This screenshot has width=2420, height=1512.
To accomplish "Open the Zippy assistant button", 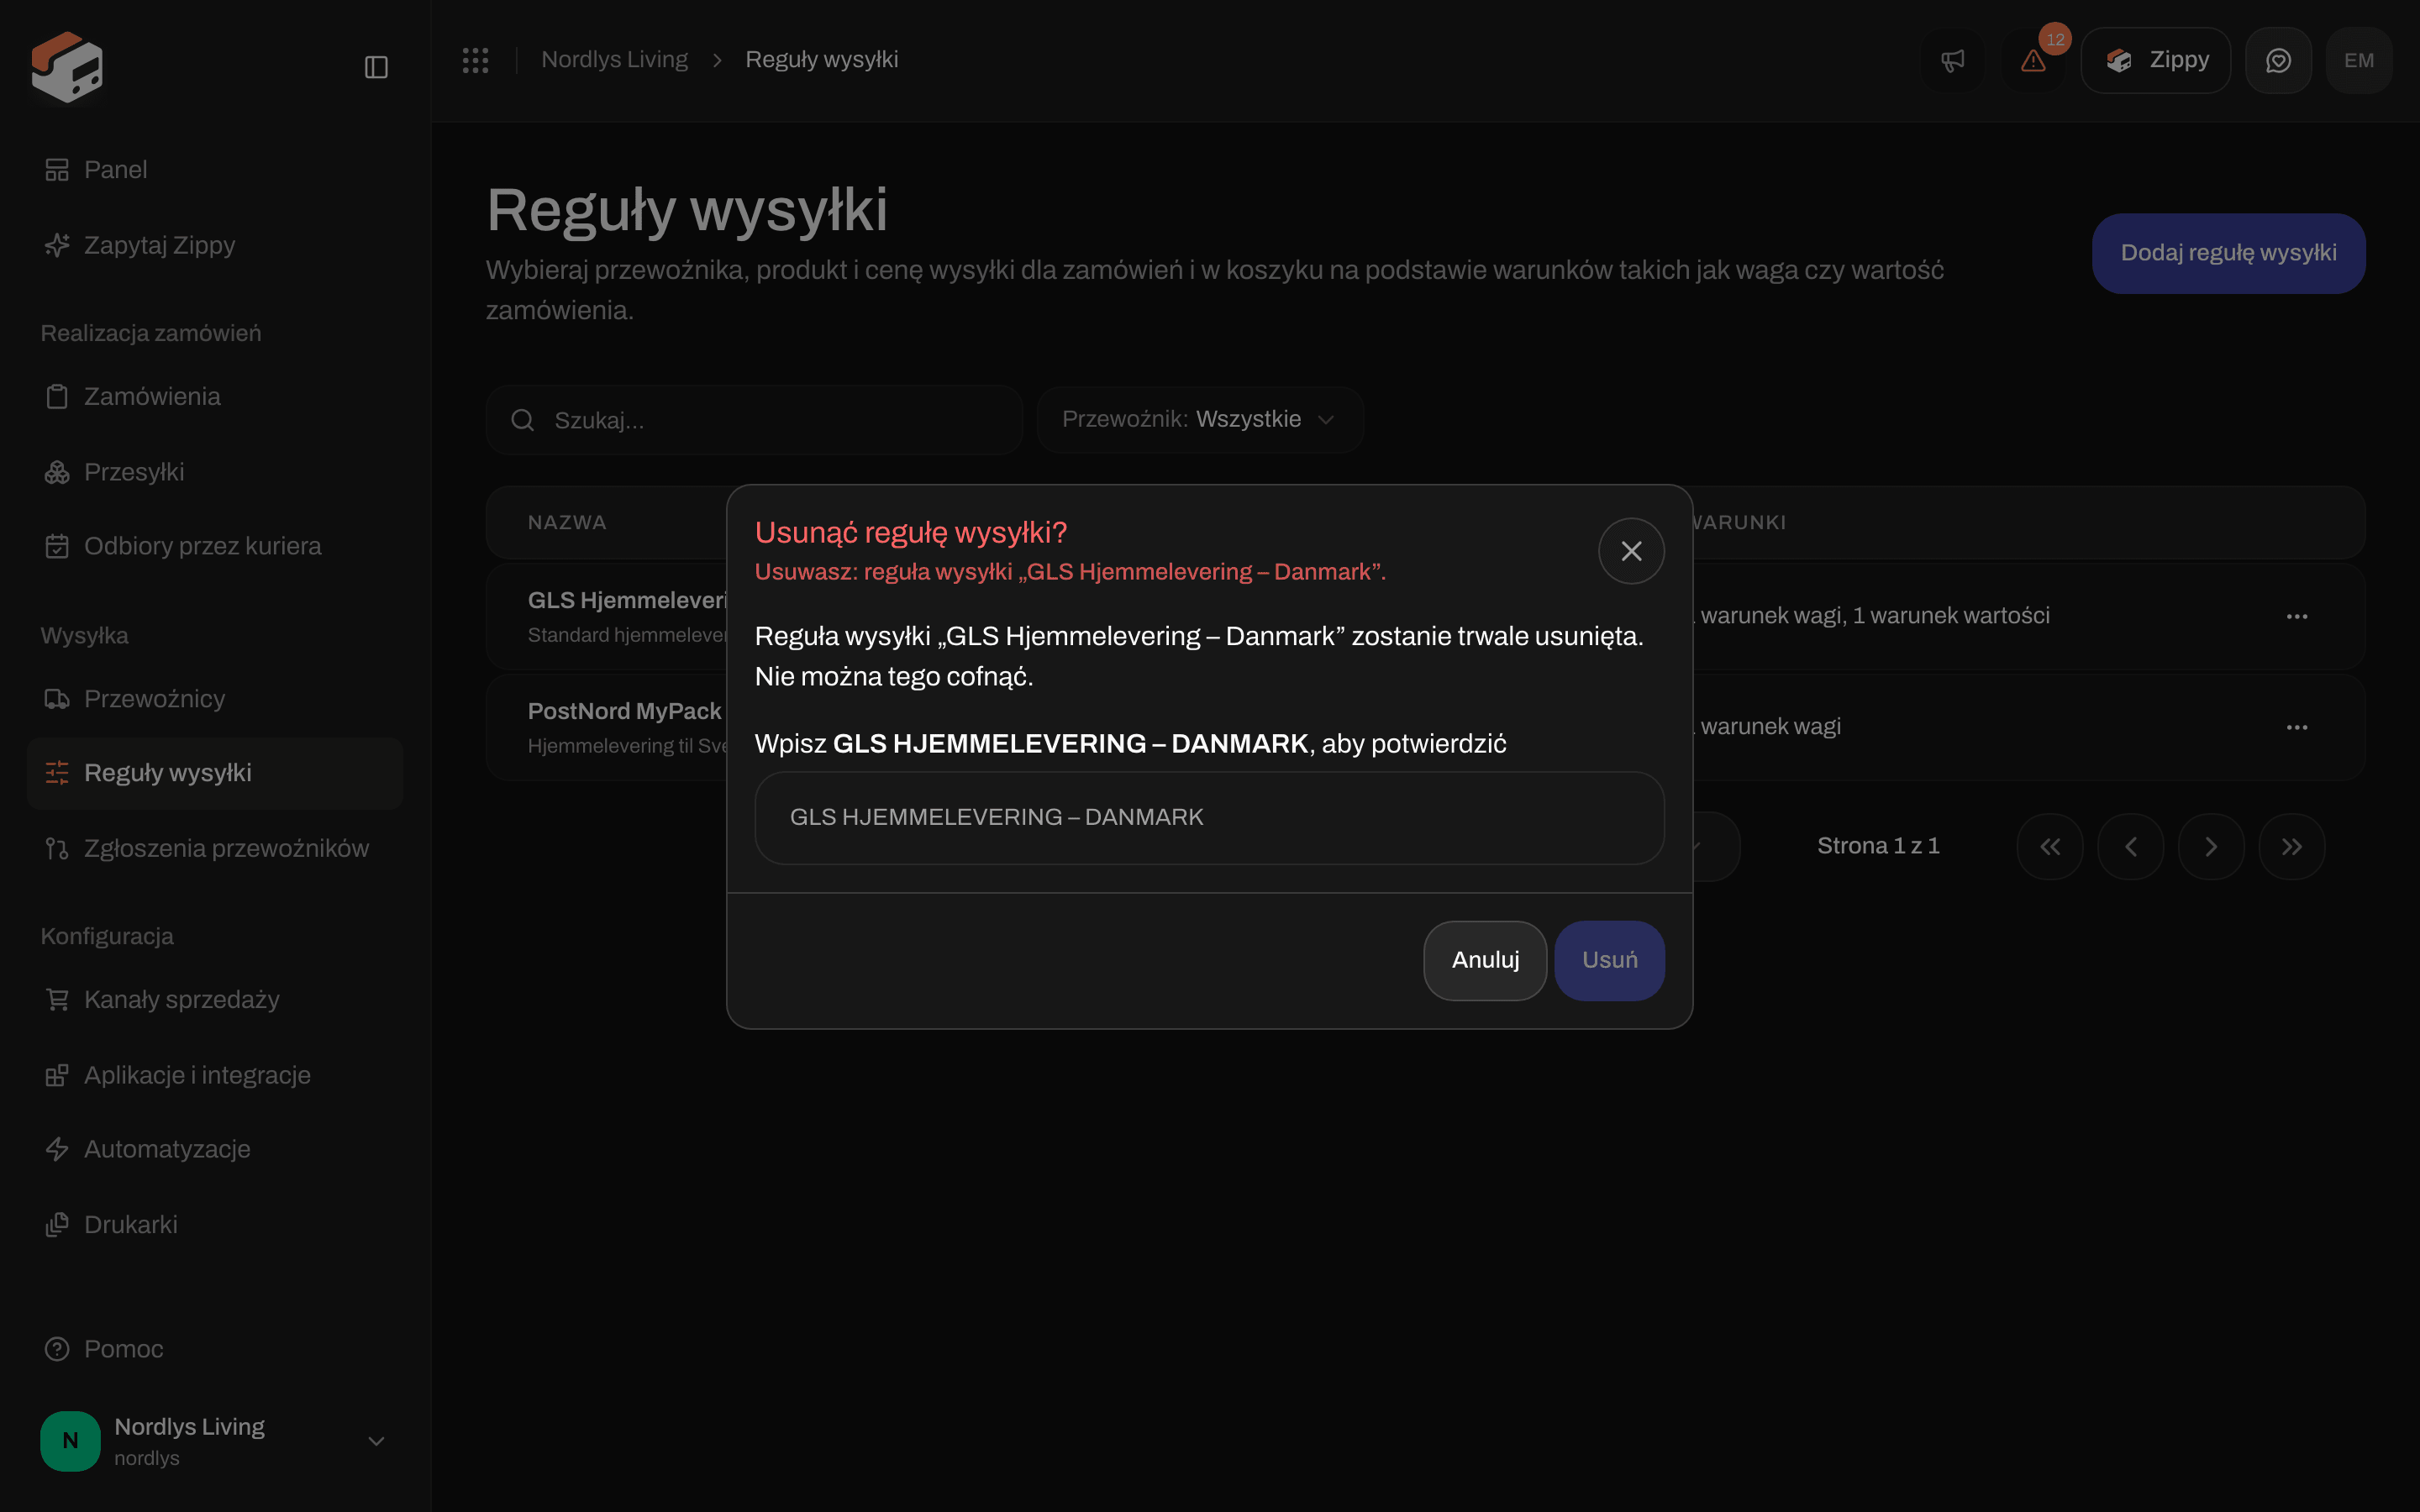I will [2155, 60].
